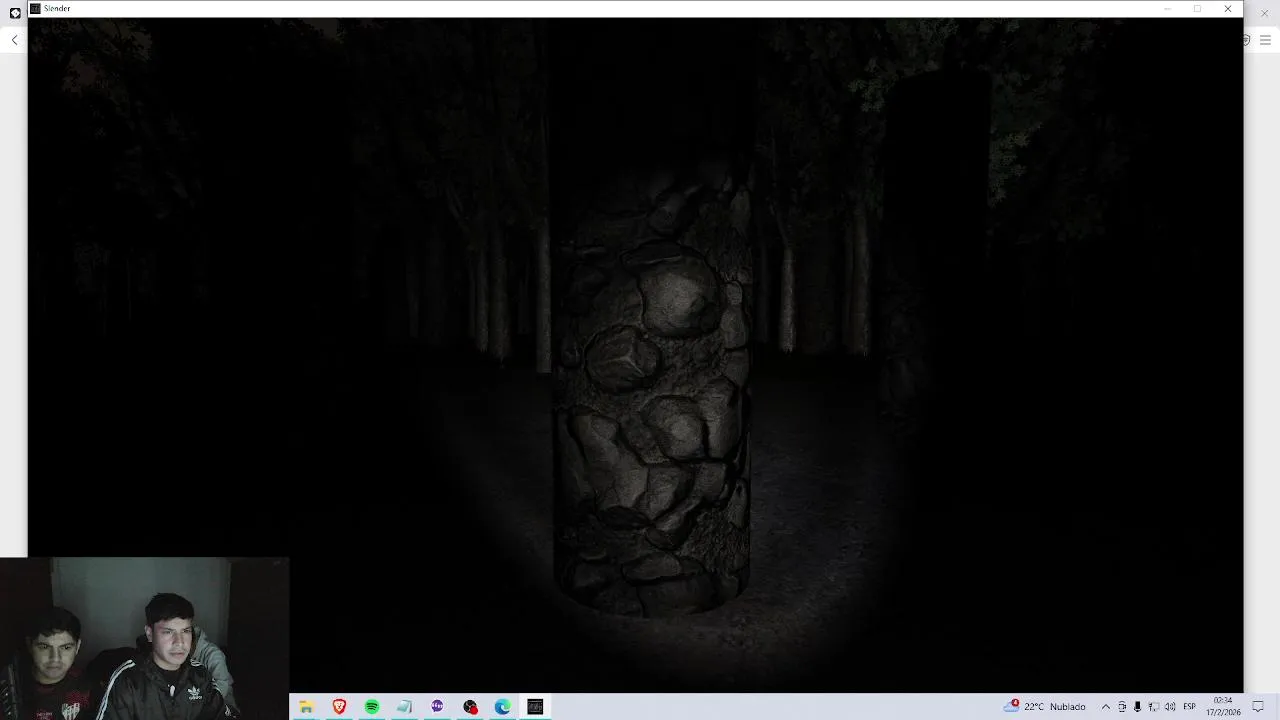Image resolution: width=1280 pixels, height=720 pixels.
Task: Switch the ESP input language indicator
Action: click(x=1189, y=707)
